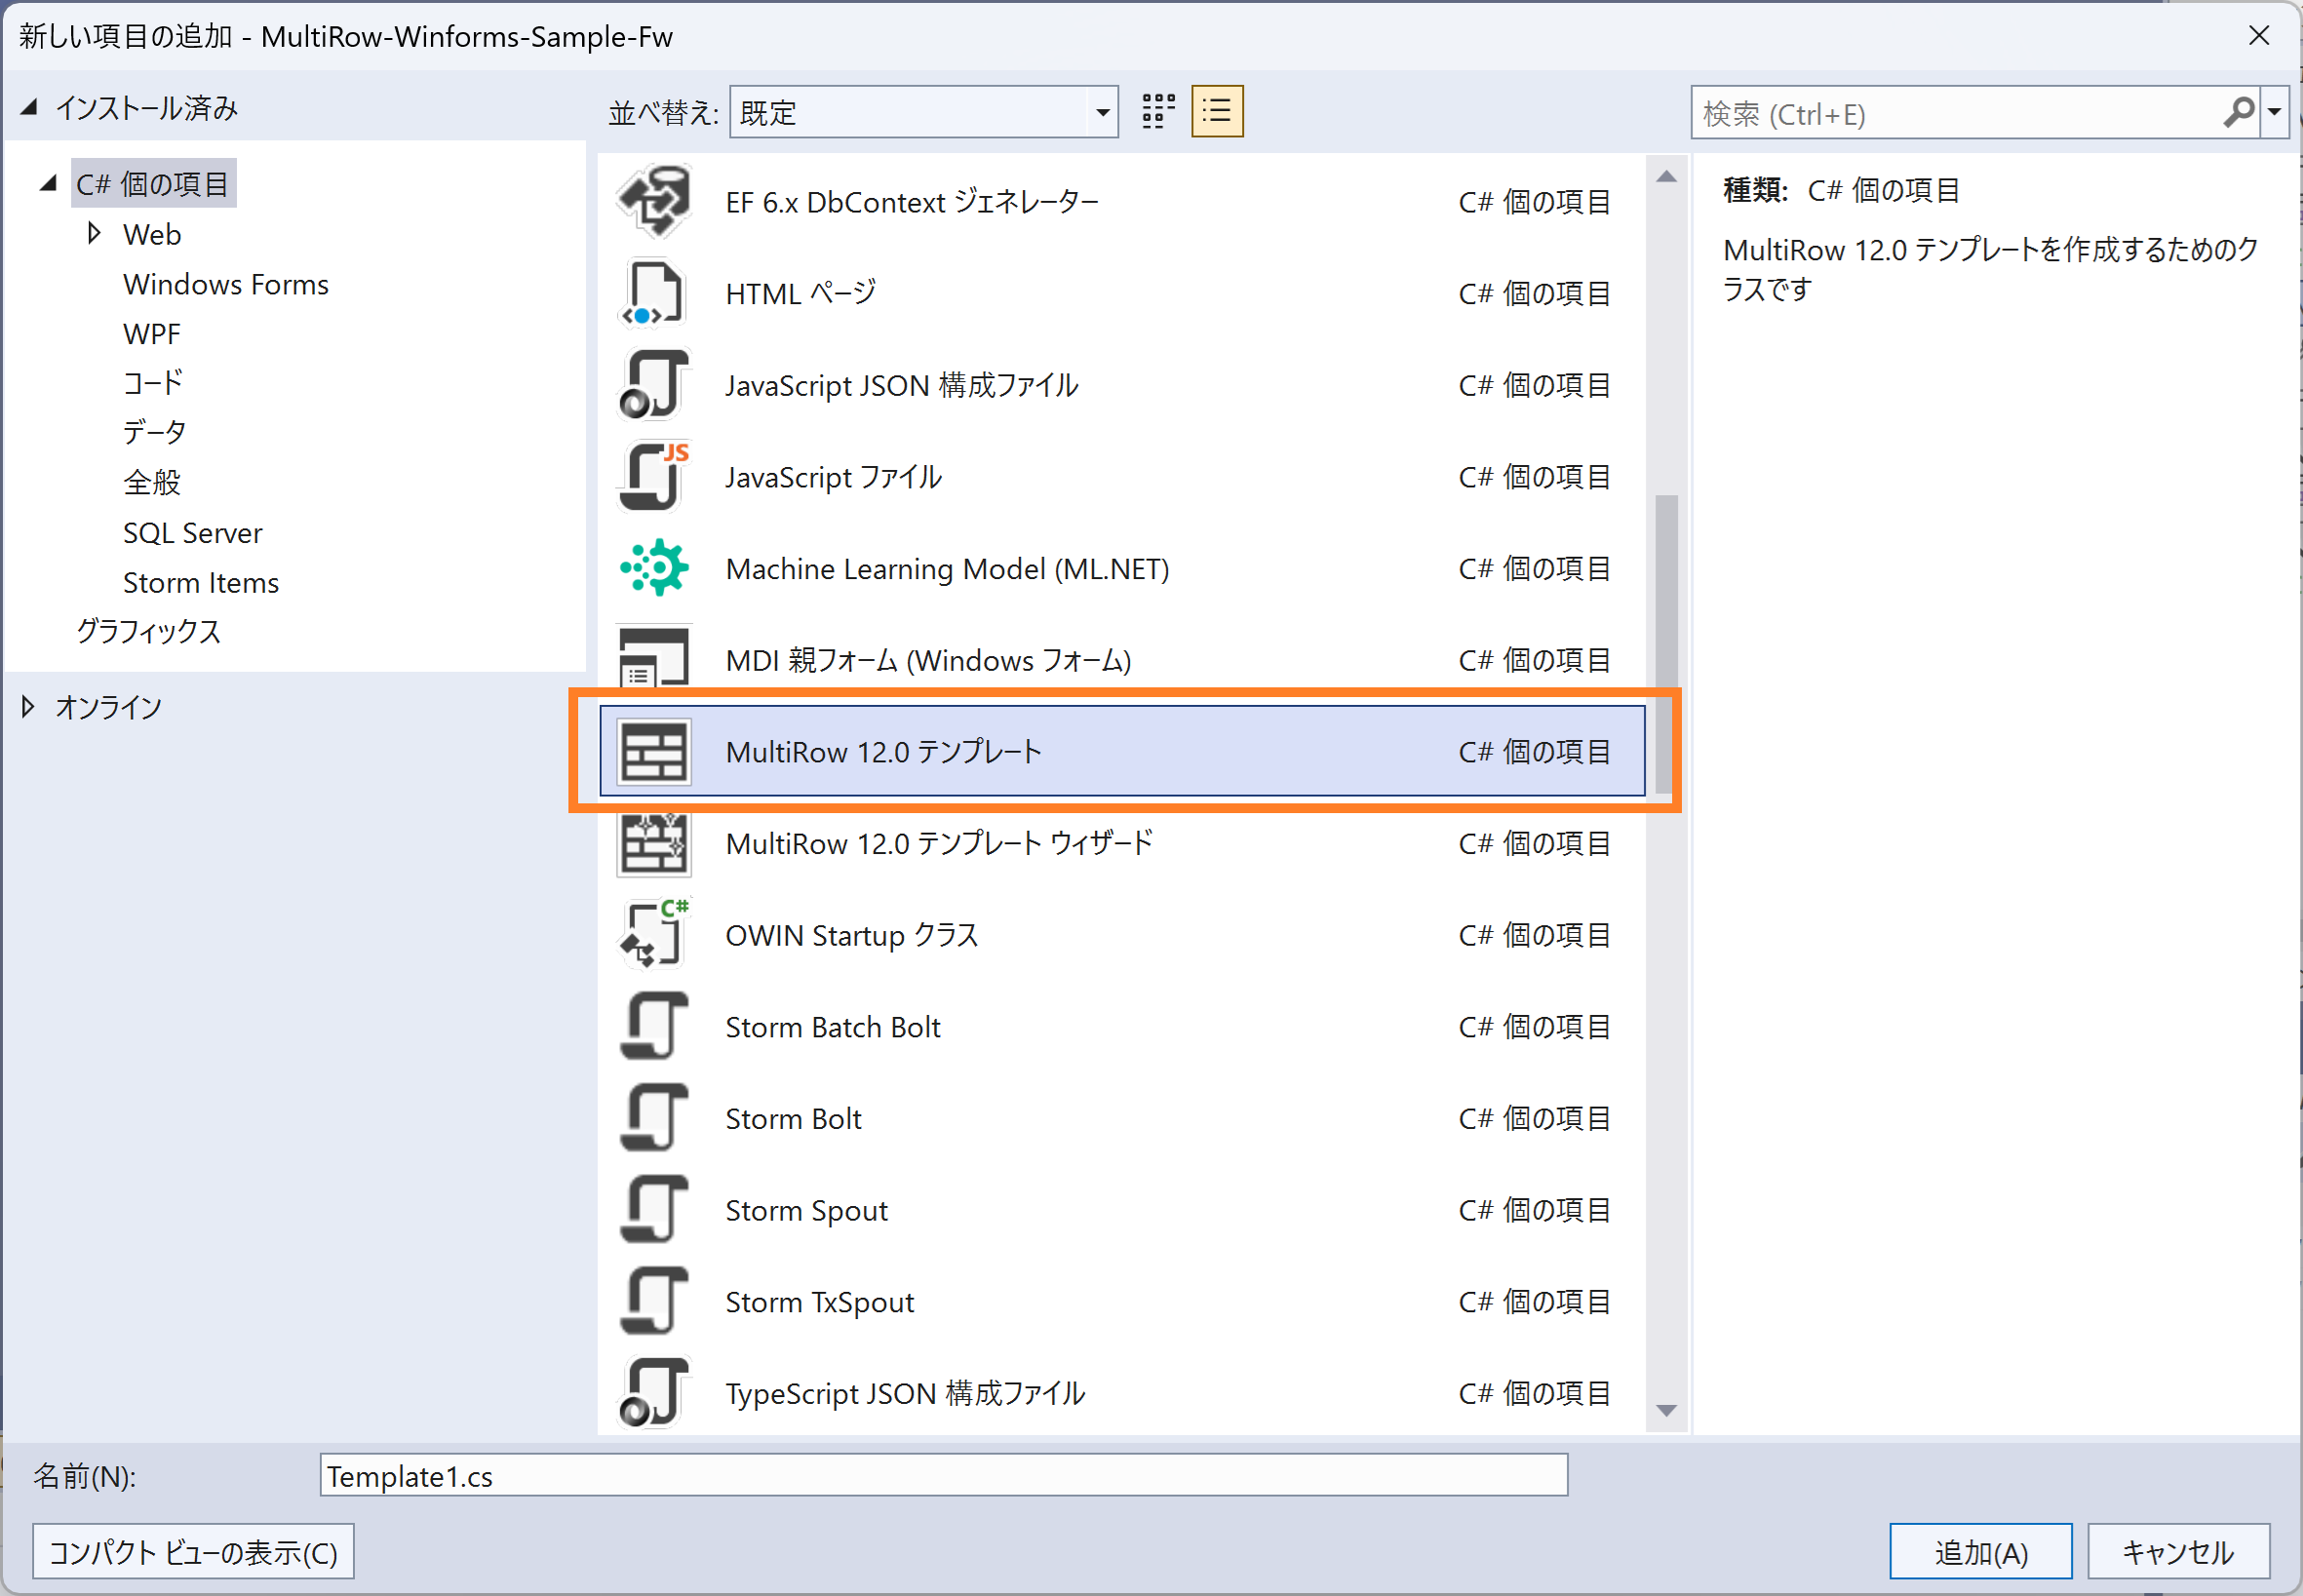Collapse the C# 個の項目 tree node
The width and height of the screenshot is (2303, 1596).
48,183
